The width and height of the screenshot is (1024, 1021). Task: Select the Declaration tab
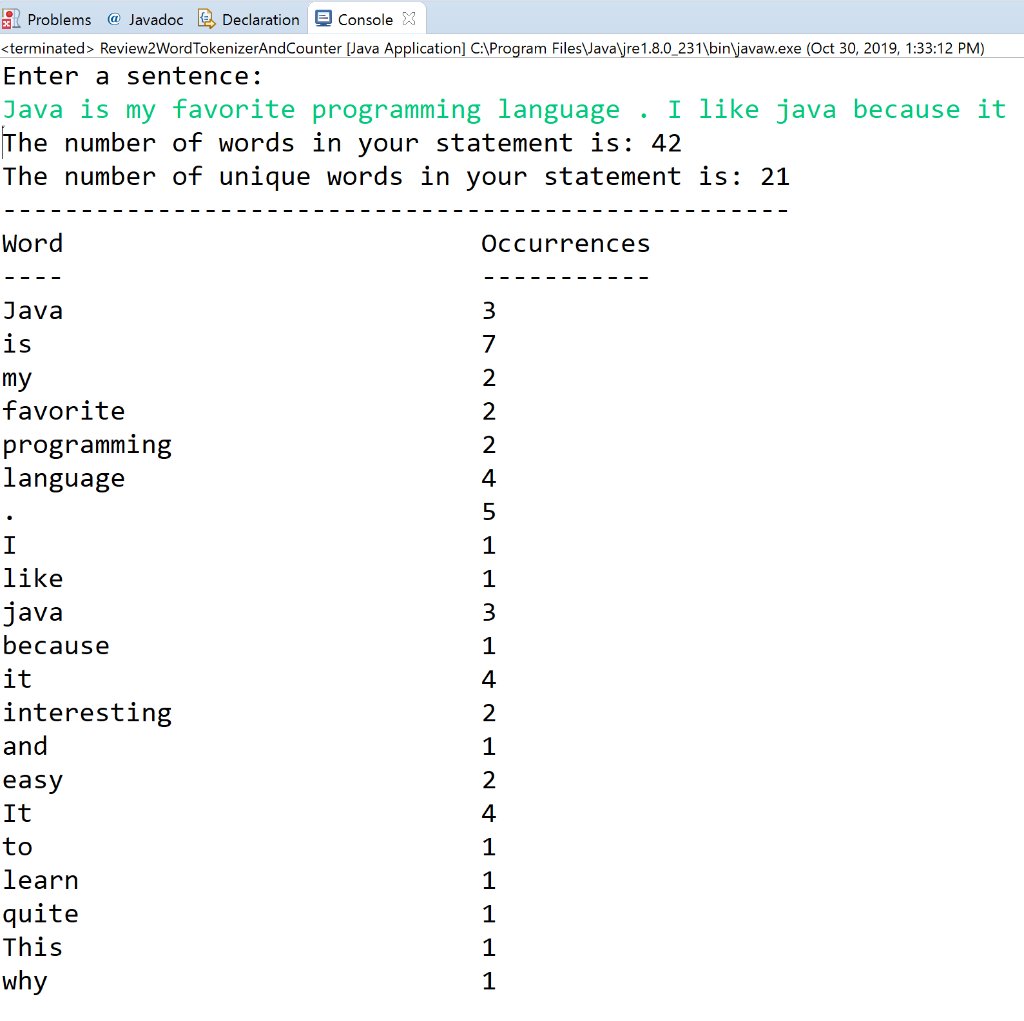click(x=258, y=18)
